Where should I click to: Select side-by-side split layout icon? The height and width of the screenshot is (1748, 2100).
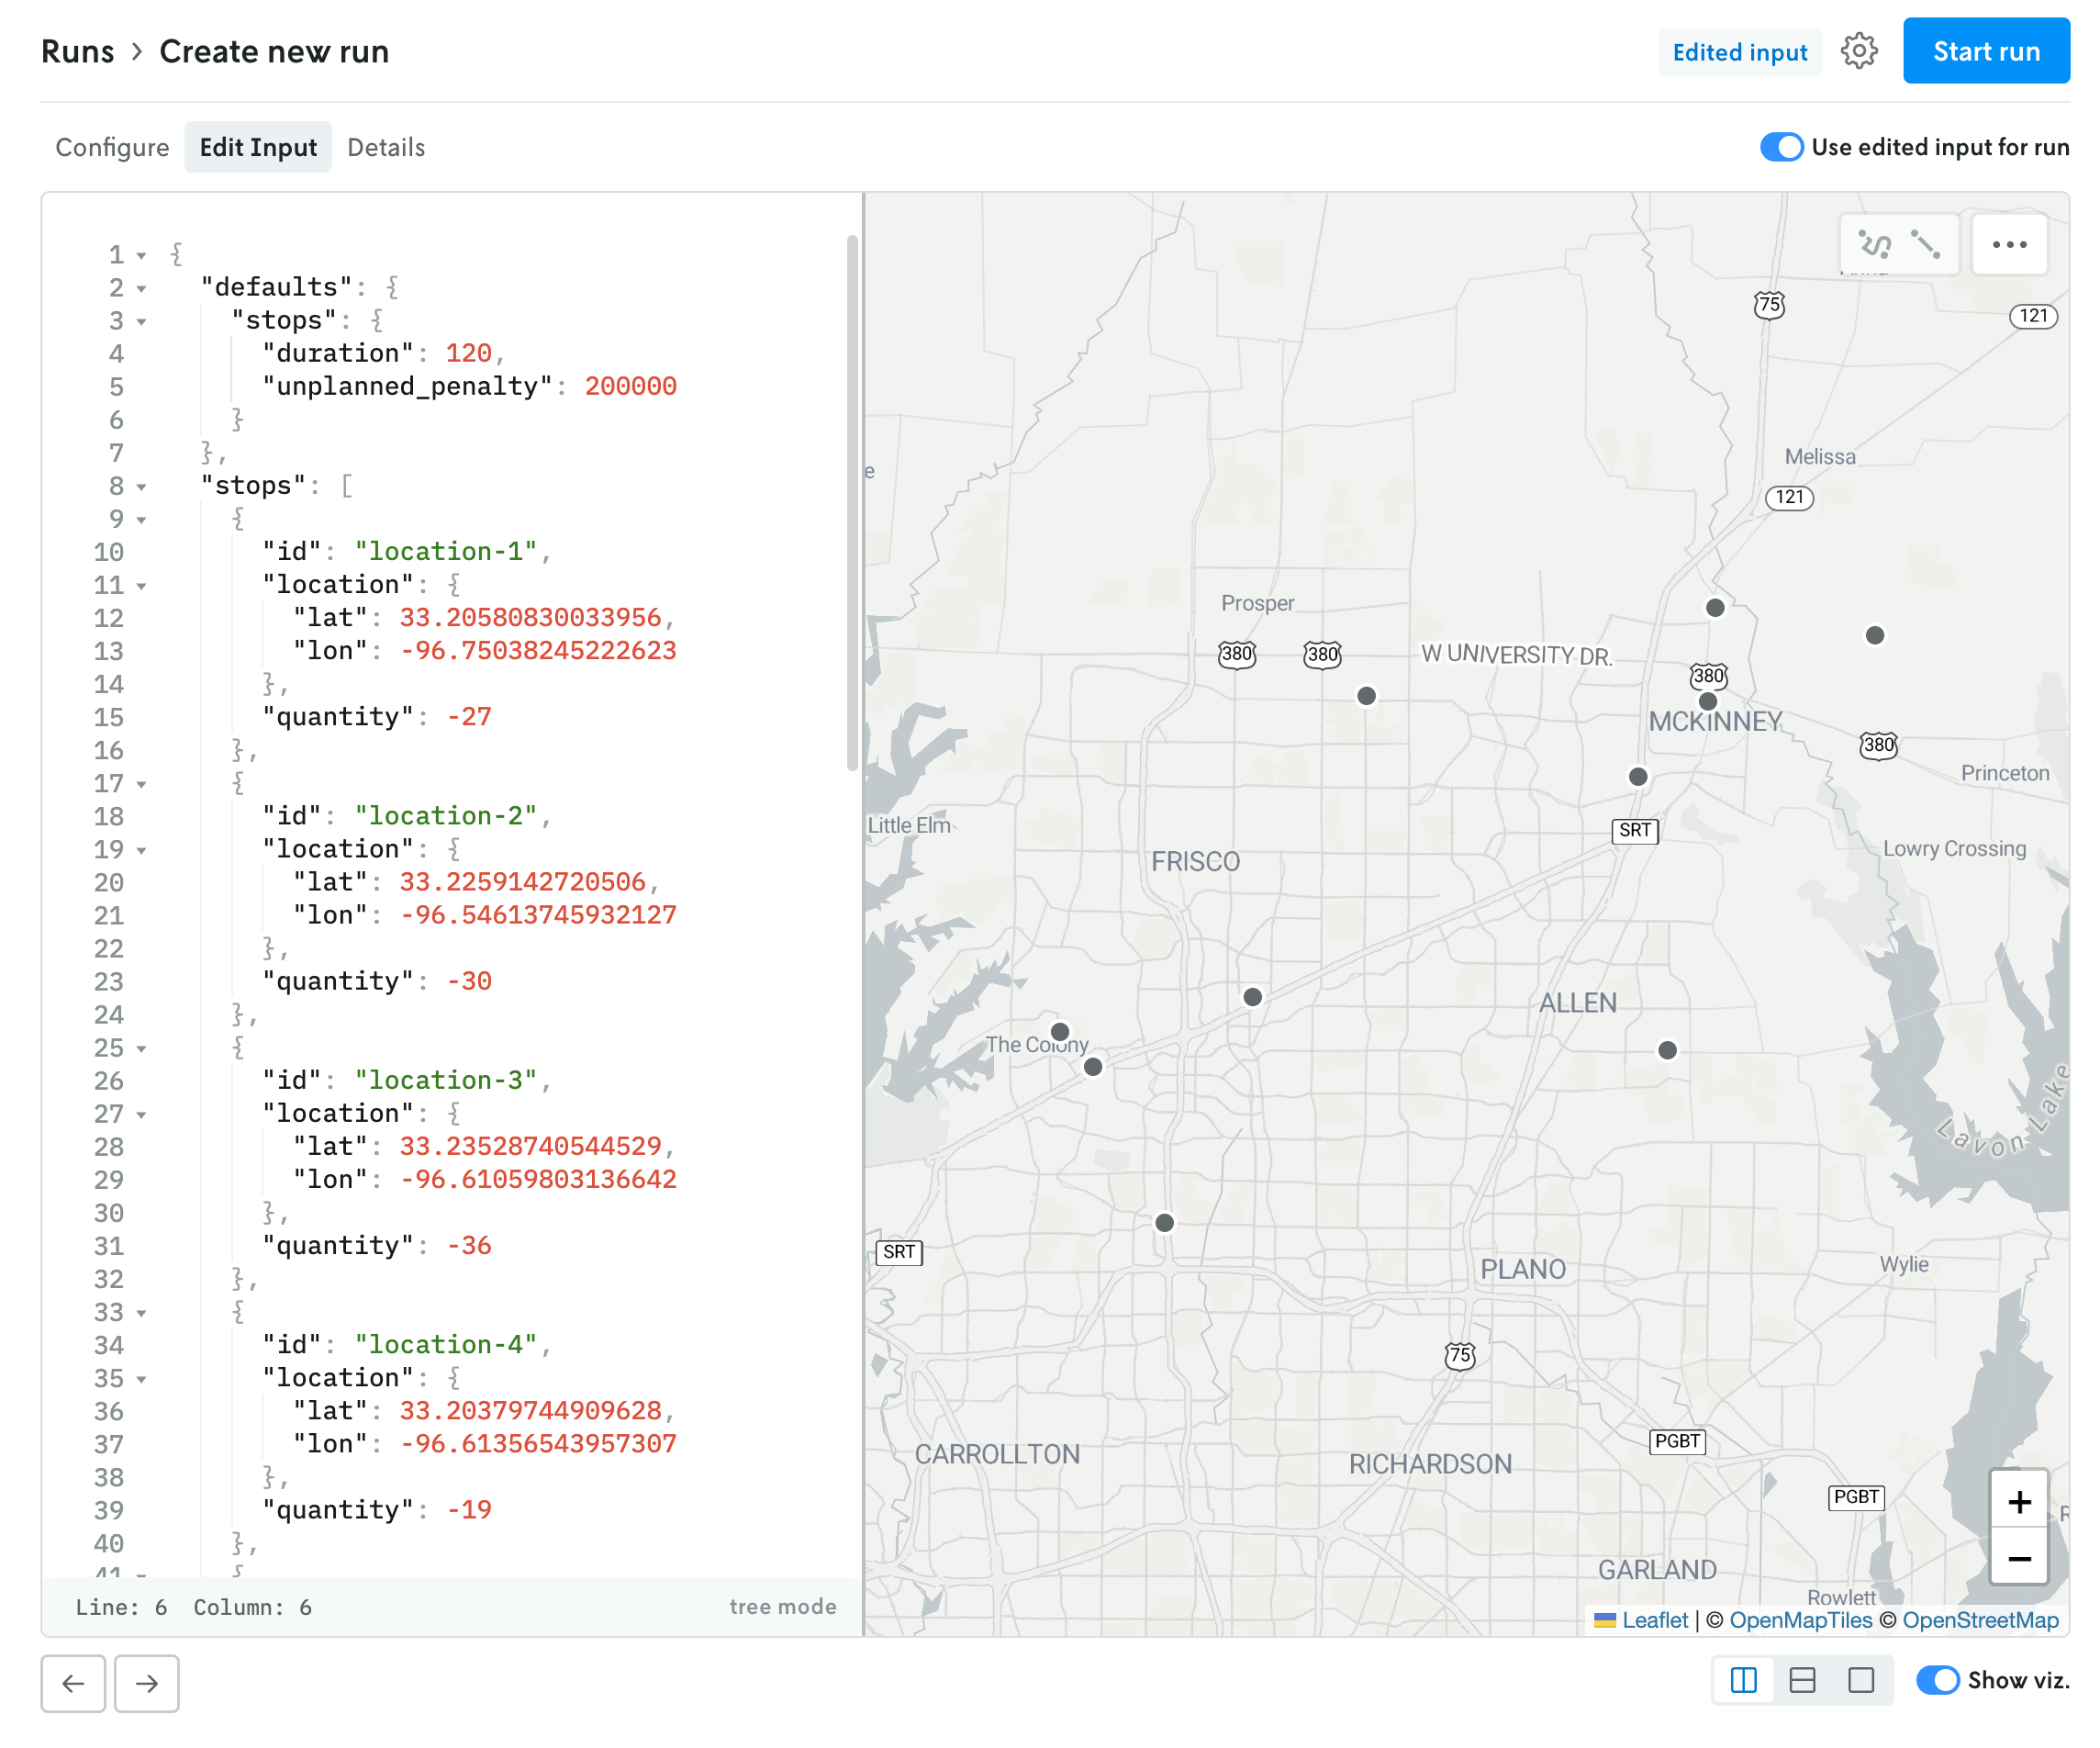point(1743,1680)
